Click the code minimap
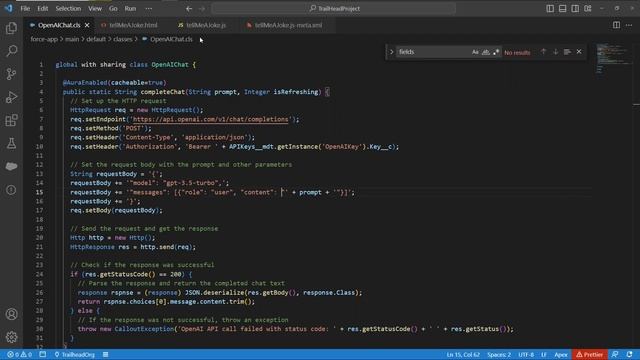Image resolution: width=640 pixels, height=360 pixels. pos(613,59)
